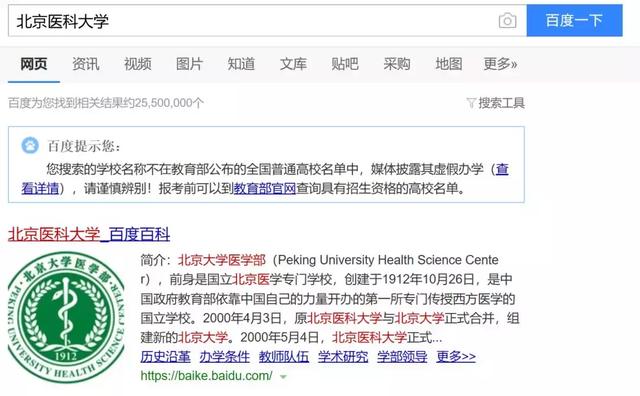Click the camera image-search icon

click(x=507, y=20)
